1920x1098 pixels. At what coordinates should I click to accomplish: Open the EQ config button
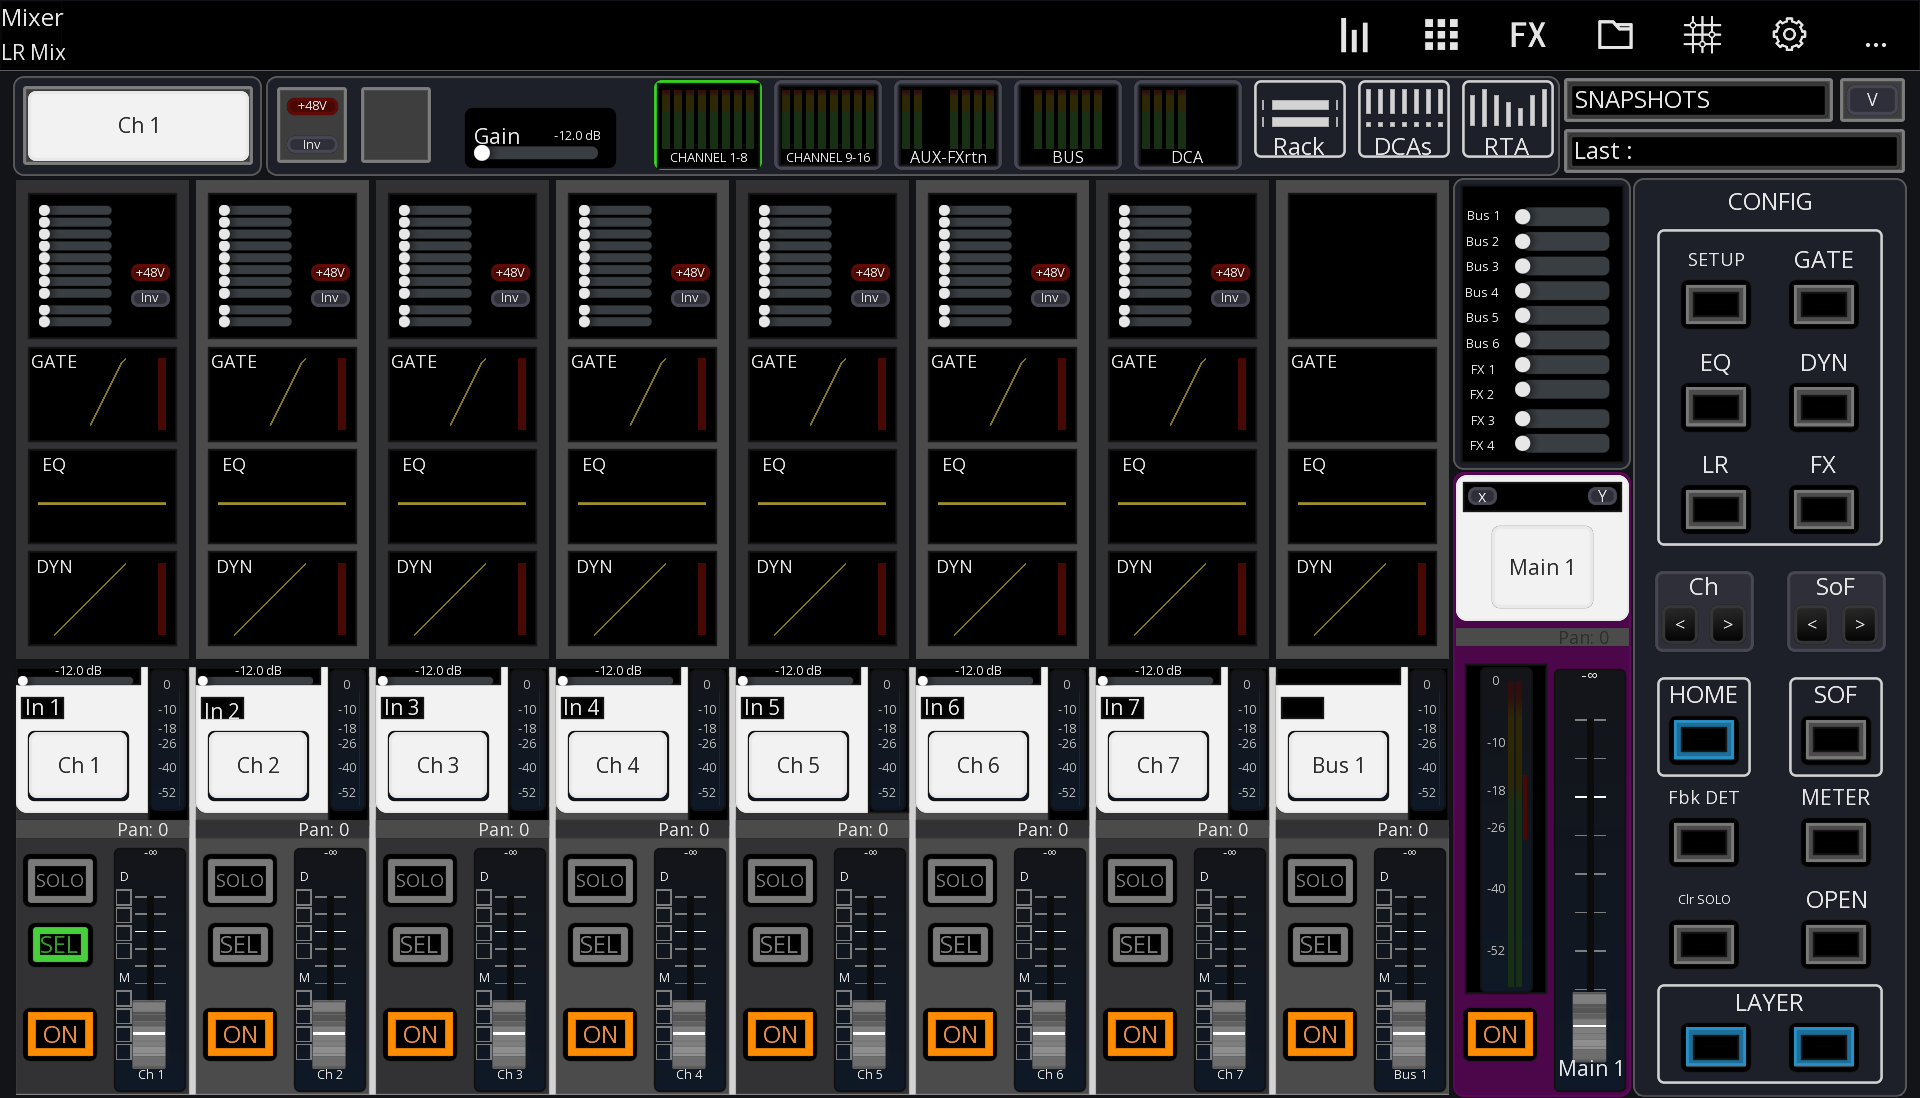[x=1716, y=408]
